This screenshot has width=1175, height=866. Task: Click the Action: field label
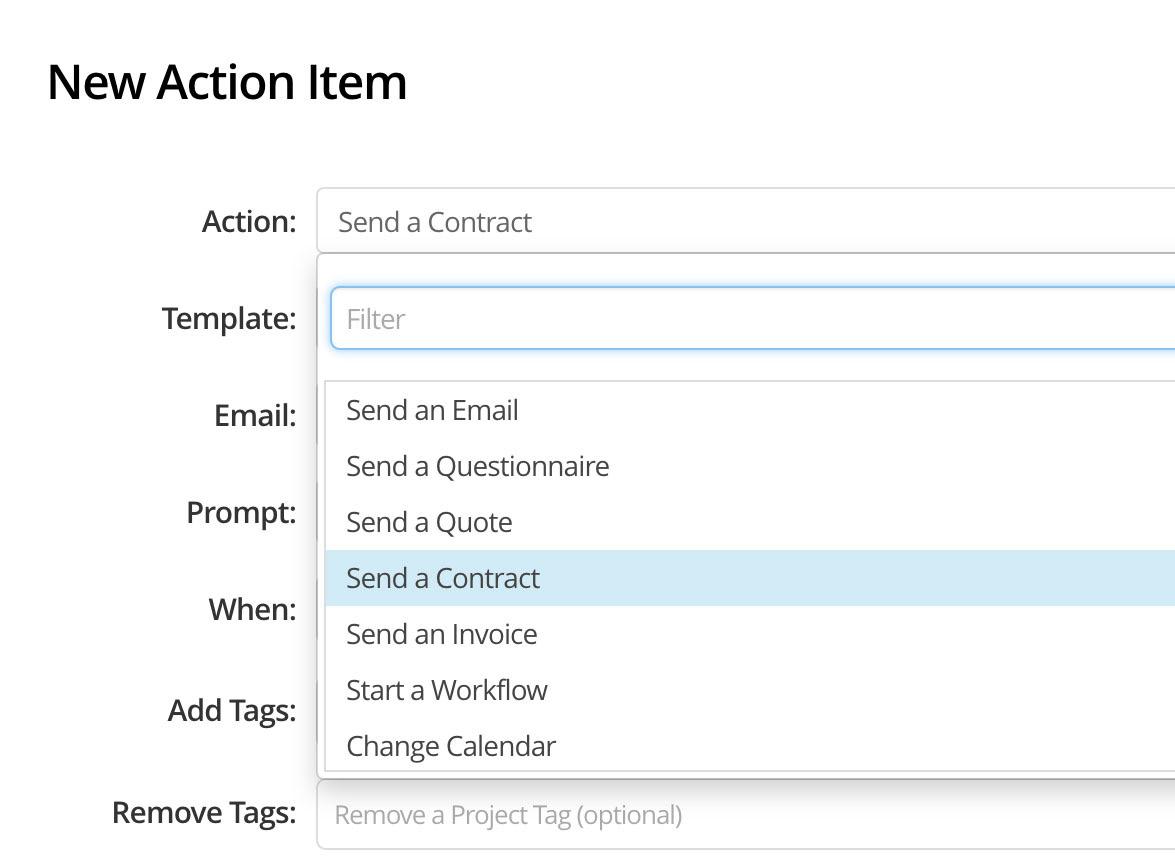(x=249, y=221)
